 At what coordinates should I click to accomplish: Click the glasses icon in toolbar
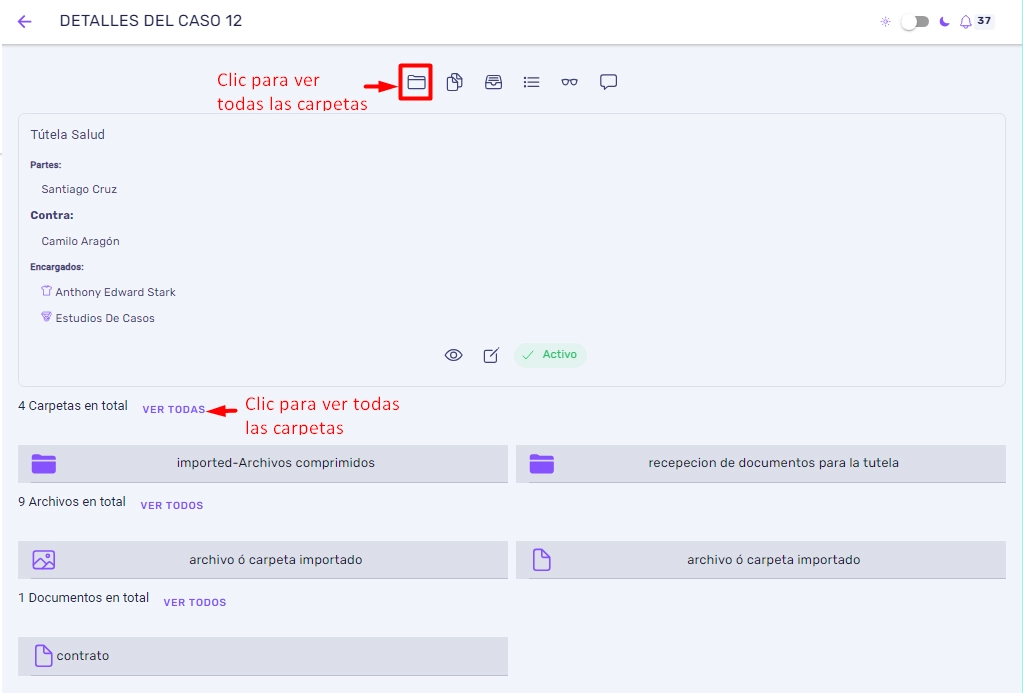pyautogui.click(x=570, y=82)
